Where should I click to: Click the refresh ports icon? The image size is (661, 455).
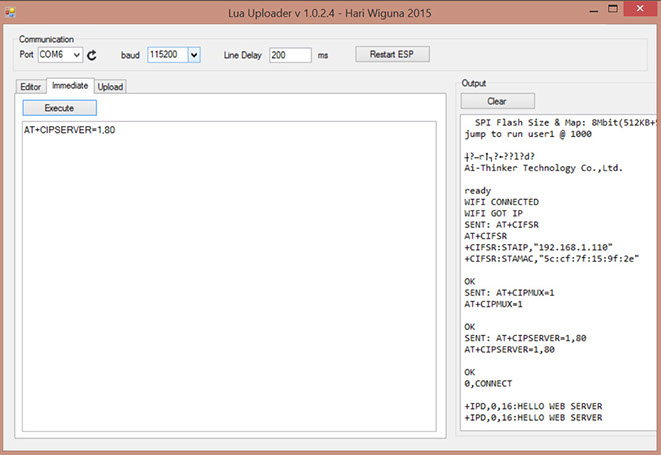(92, 55)
